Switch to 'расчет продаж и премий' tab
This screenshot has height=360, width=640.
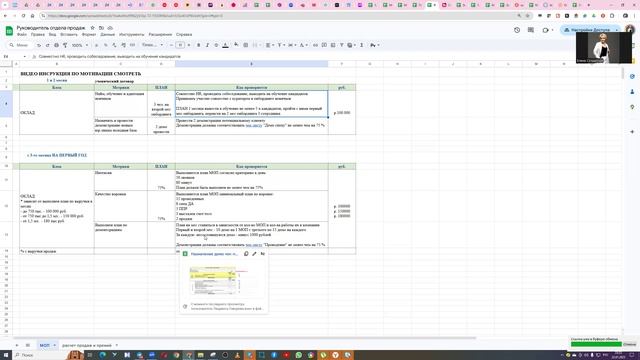87,345
